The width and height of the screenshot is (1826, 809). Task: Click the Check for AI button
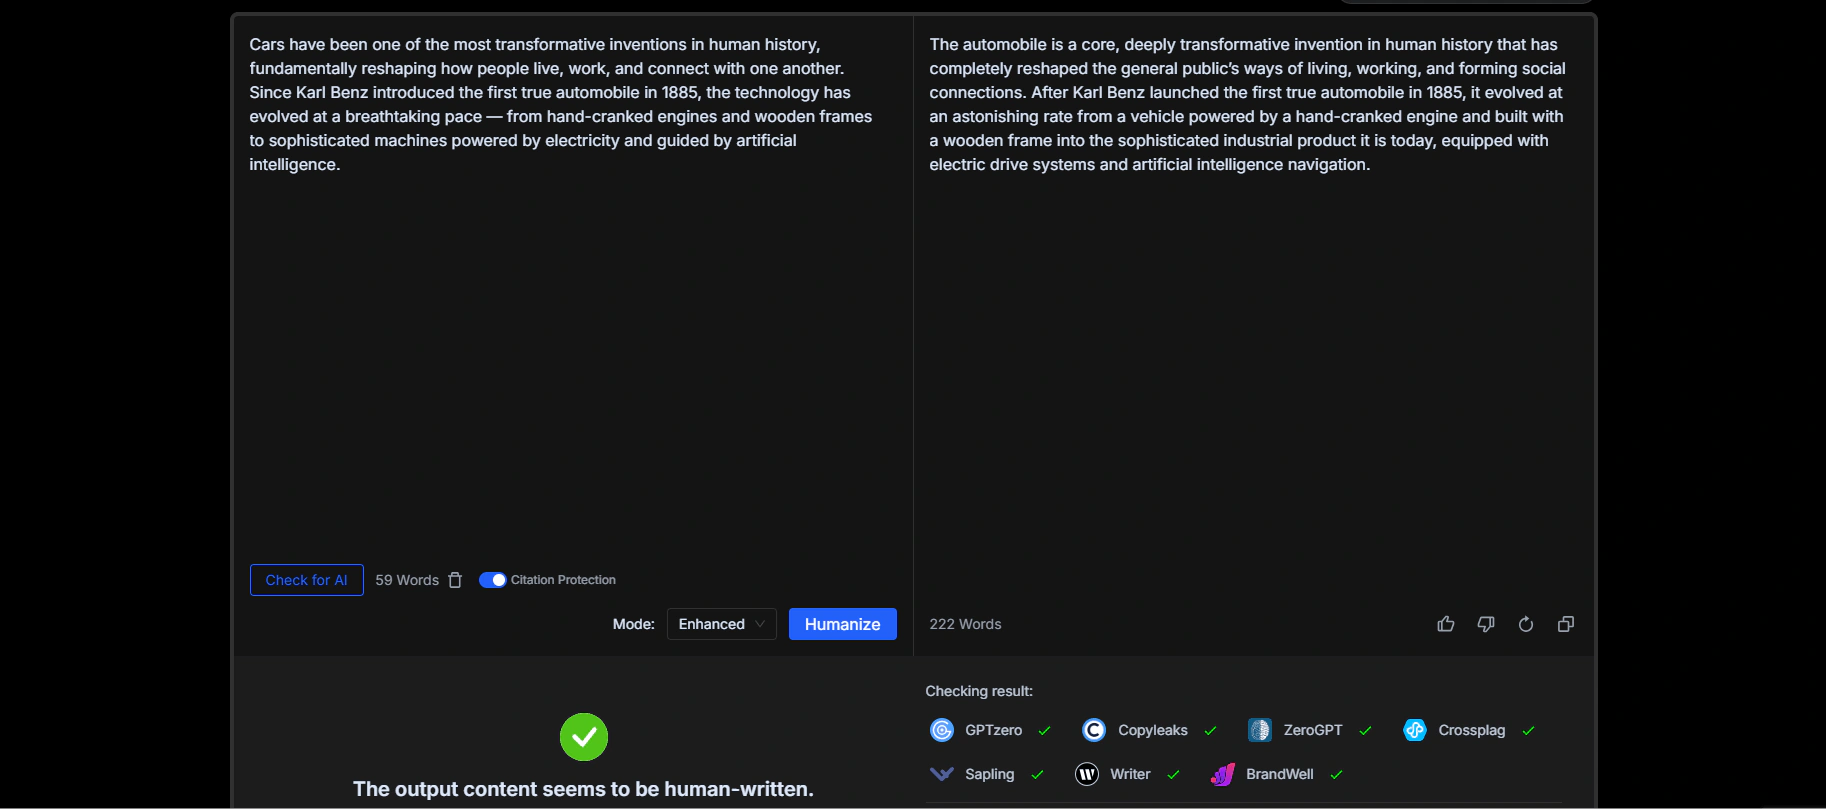(x=306, y=580)
